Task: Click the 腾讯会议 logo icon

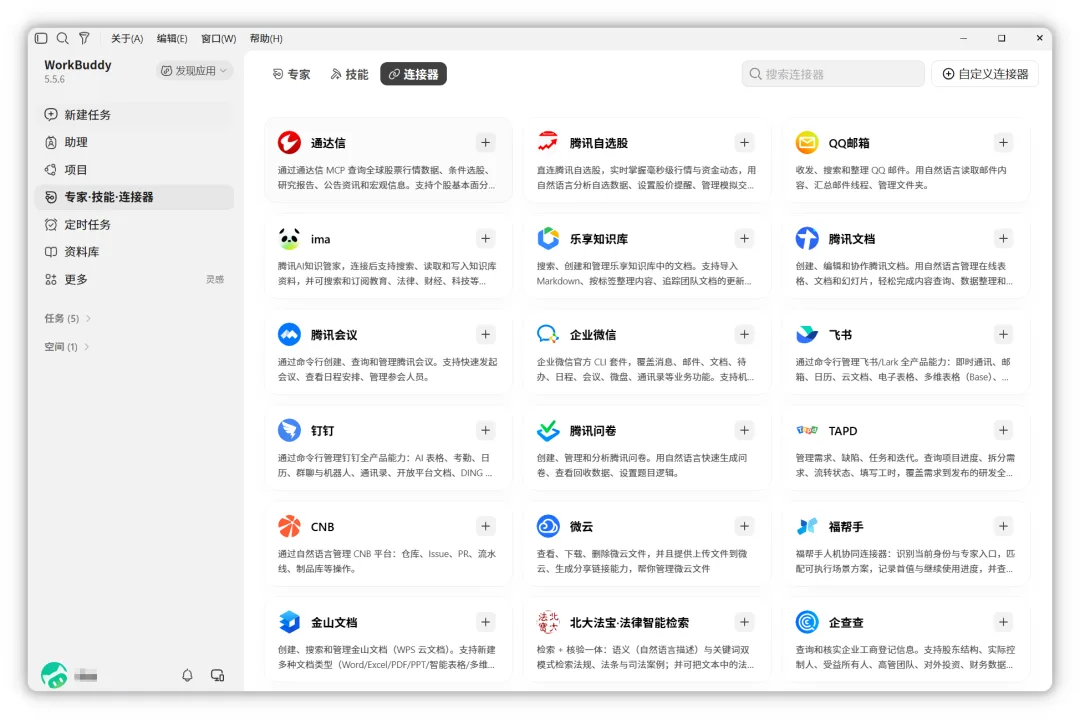Action: point(289,334)
